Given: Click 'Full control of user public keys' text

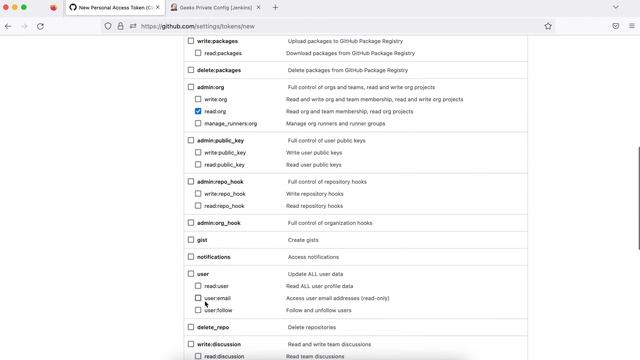Looking at the screenshot, I should [x=327, y=140].
